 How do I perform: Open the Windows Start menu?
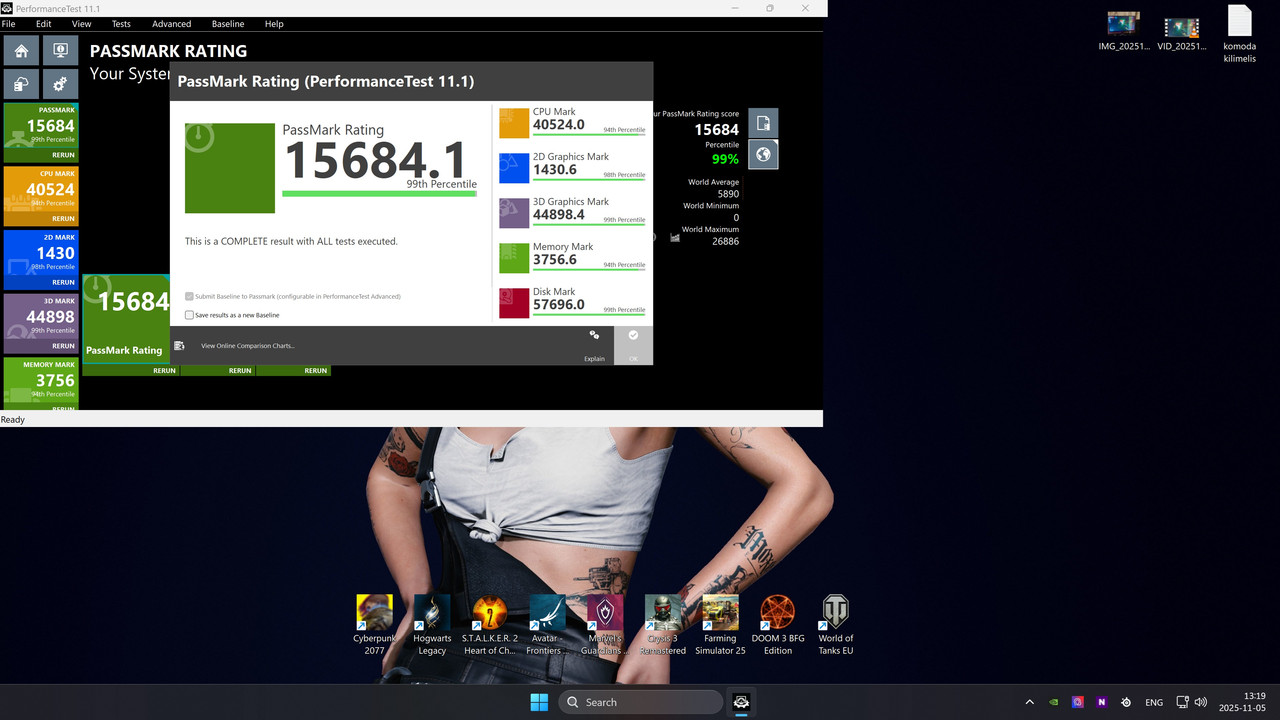[x=539, y=702]
